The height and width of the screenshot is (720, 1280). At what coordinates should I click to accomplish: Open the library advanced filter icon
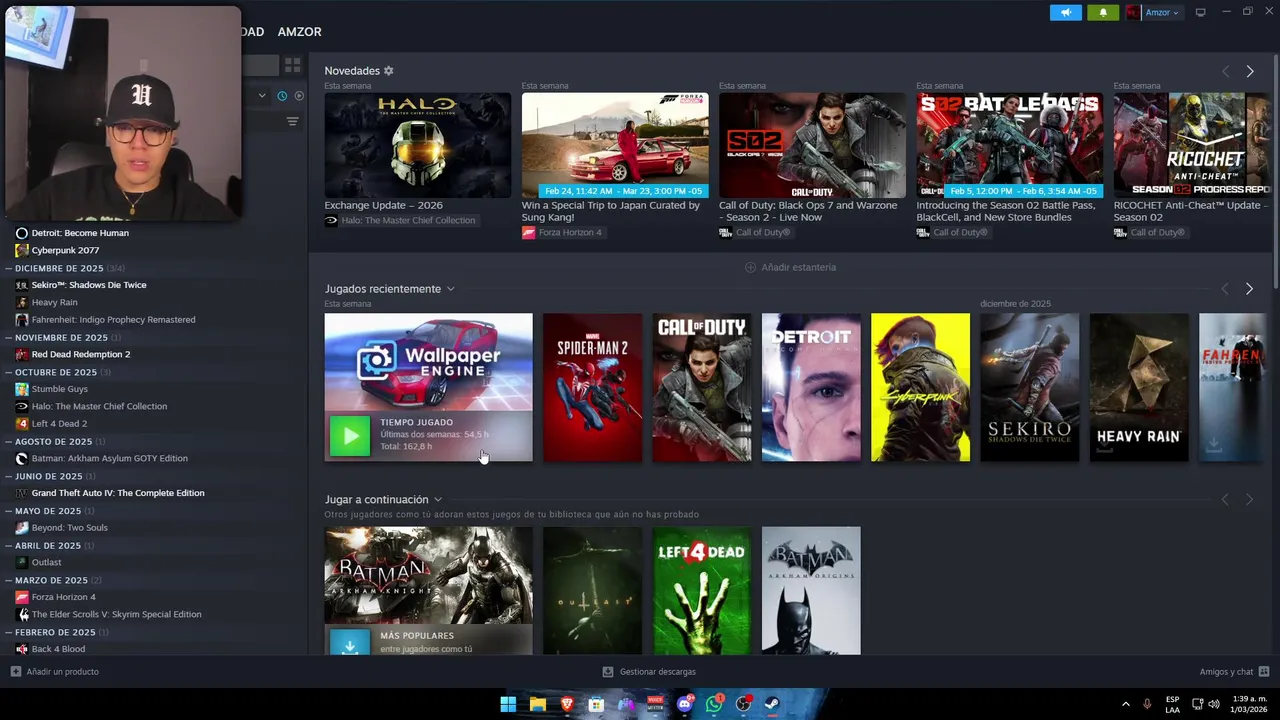(292, 122)
